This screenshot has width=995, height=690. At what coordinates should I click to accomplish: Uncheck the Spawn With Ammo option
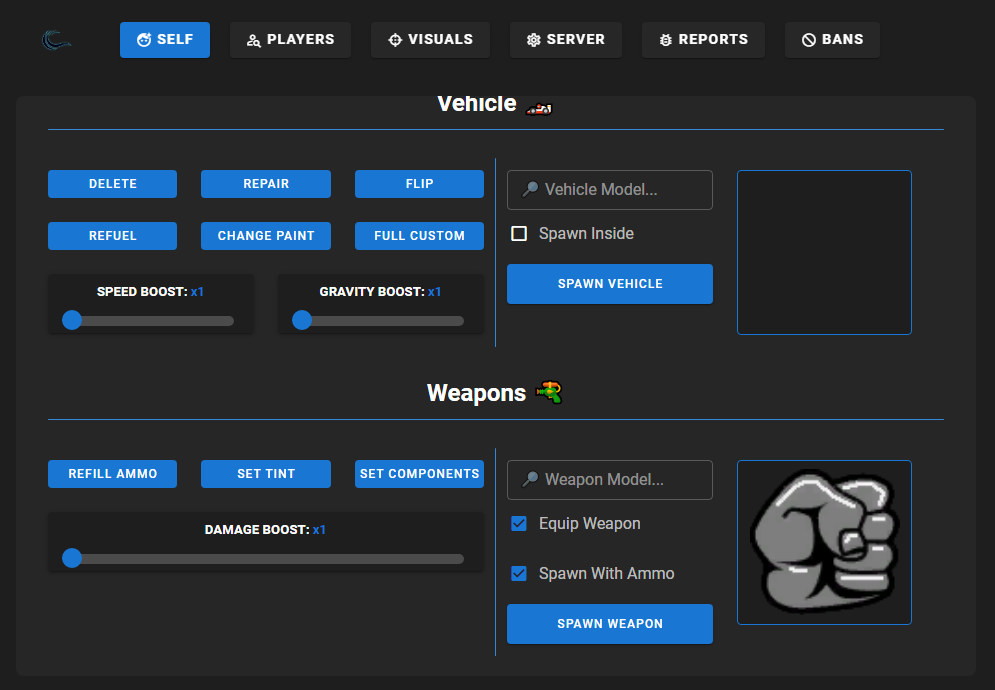[519, 573]
